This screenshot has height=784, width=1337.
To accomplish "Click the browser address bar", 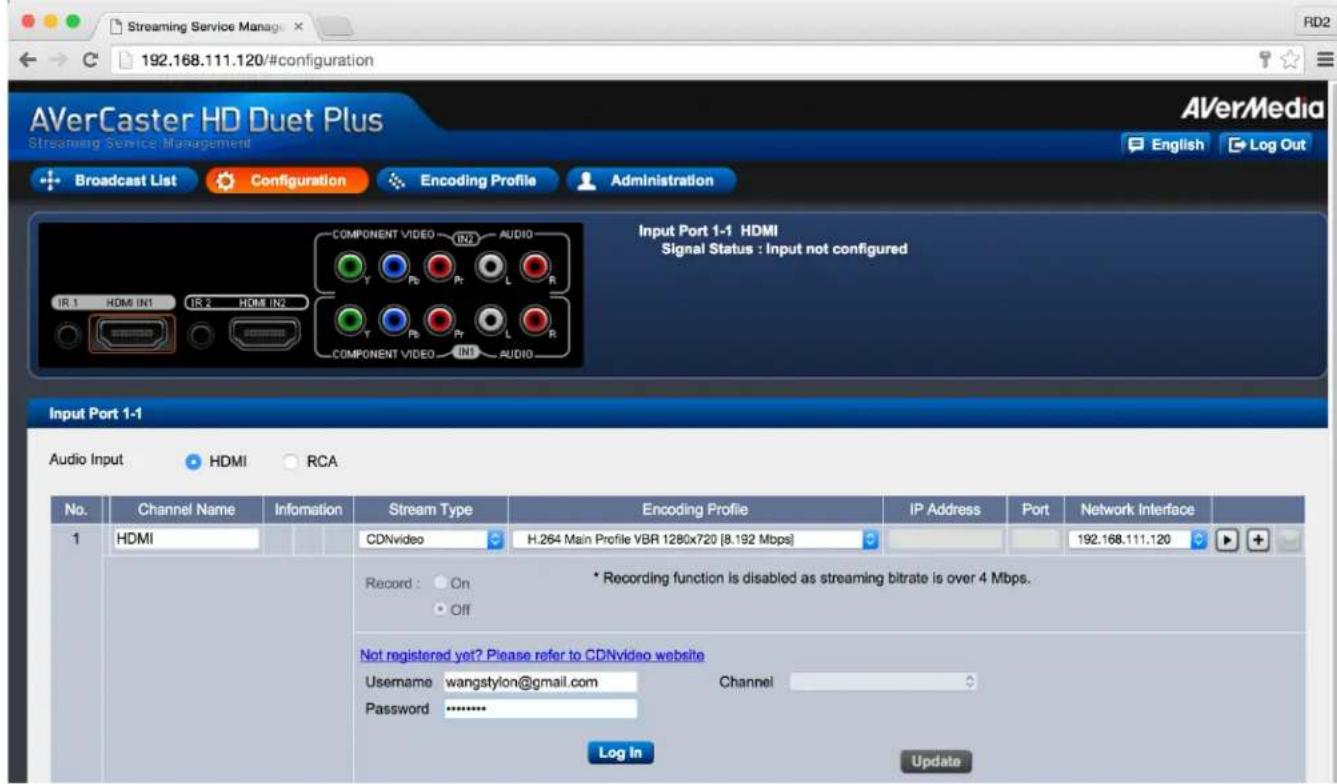I will pos(680,60).
